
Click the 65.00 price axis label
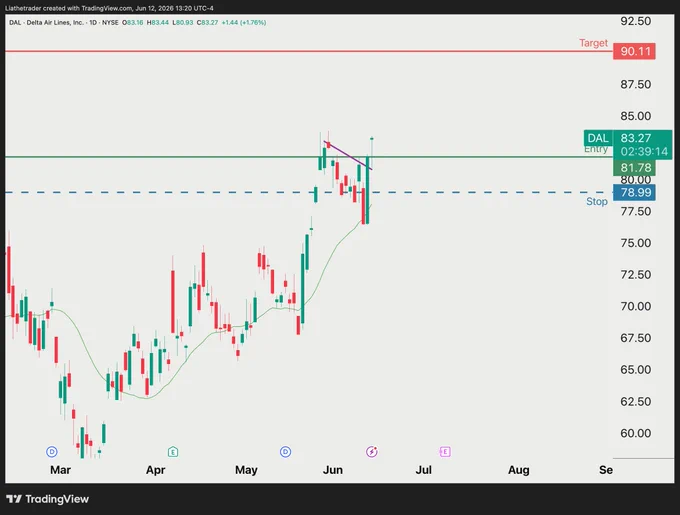coord(635,369)
